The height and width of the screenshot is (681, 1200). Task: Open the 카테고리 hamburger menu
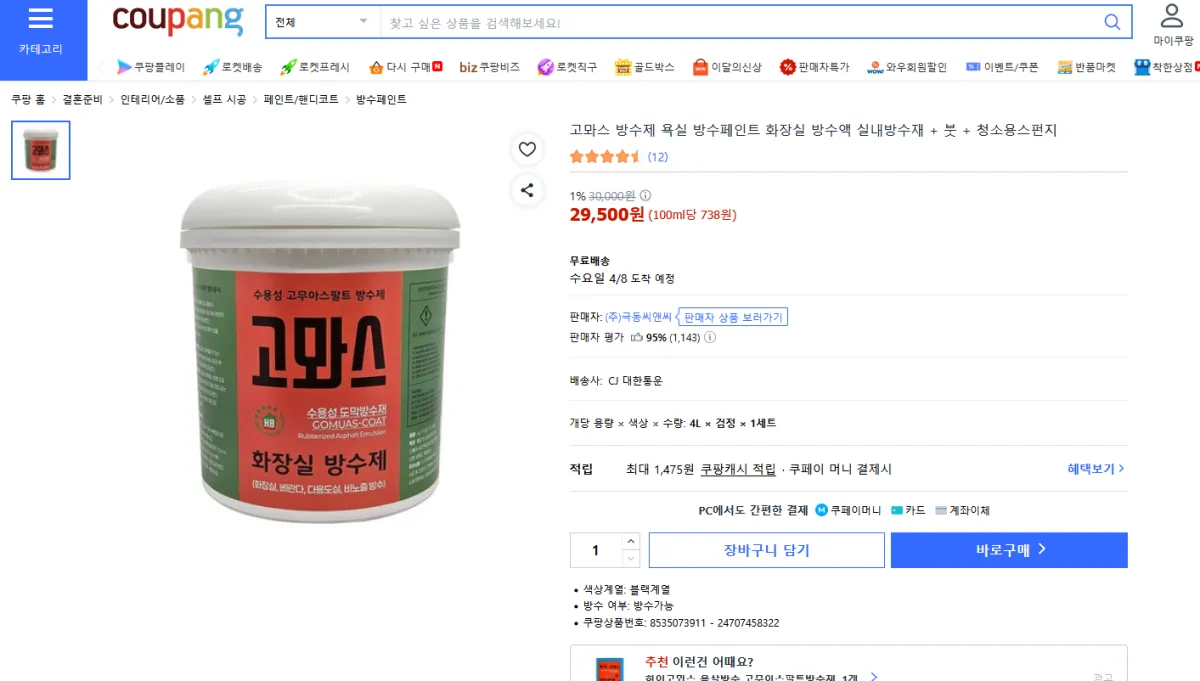(41, 30)
